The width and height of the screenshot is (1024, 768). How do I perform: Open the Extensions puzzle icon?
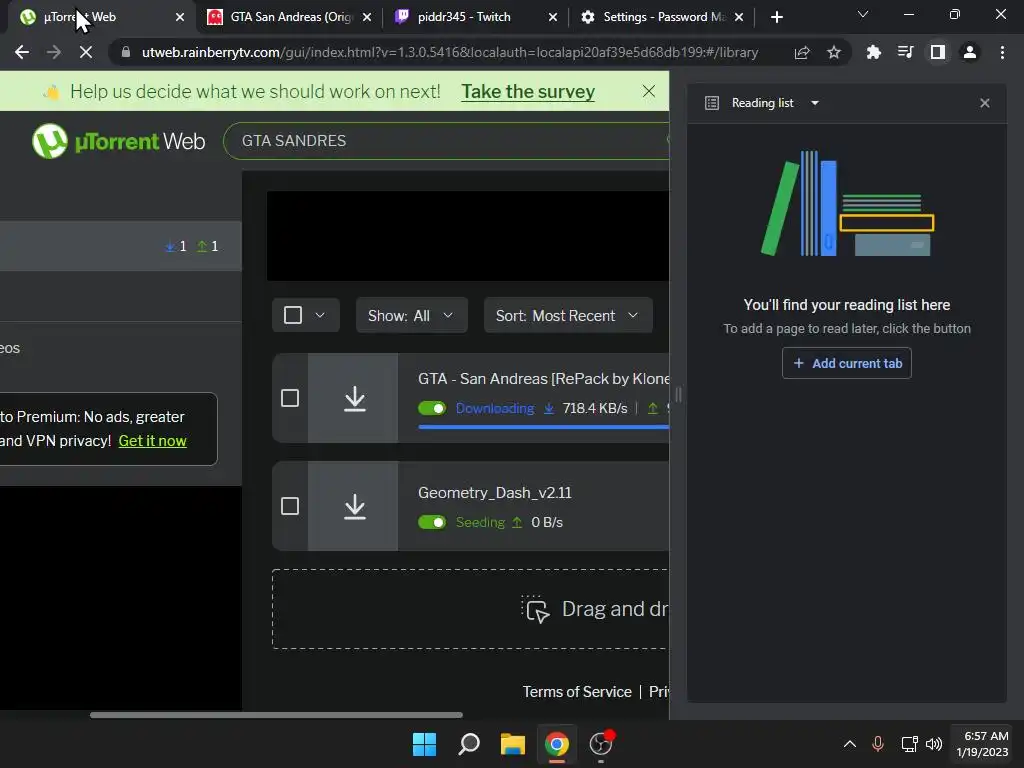point(873,52)
